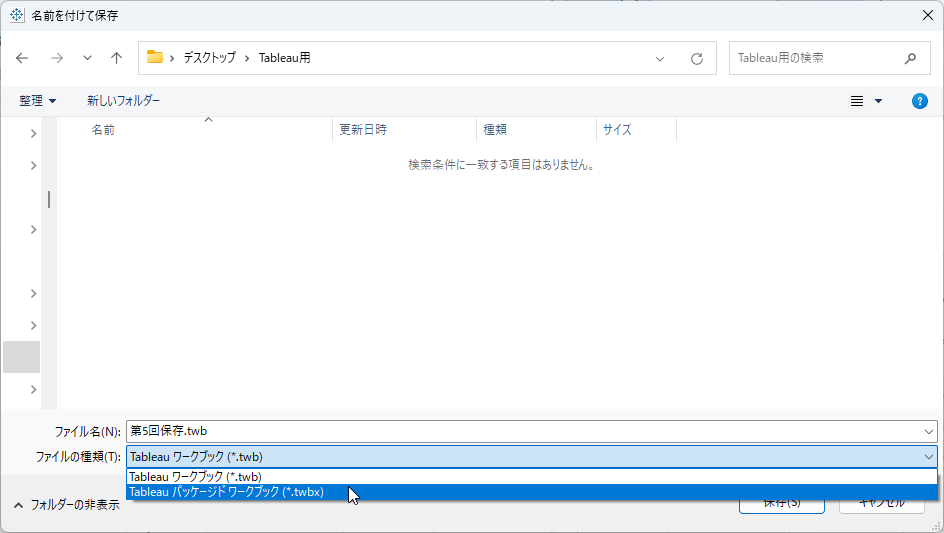Open the 整理 menu
The width and height of the screenshot is (944, 533).
[38, 101]
